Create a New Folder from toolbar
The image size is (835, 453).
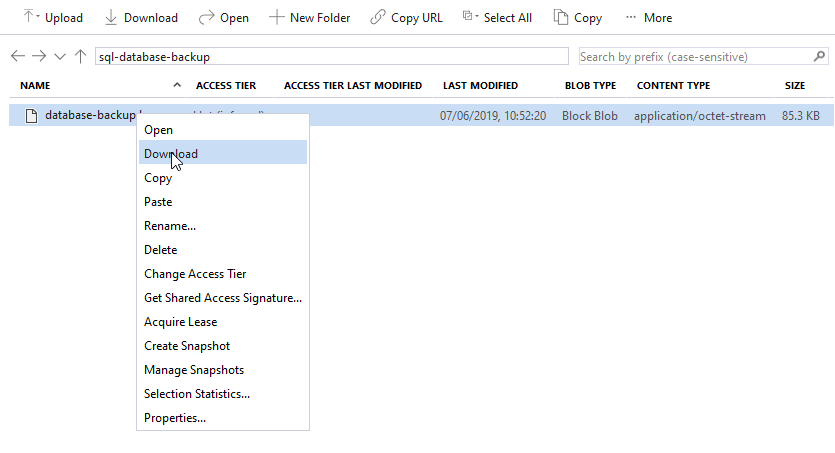pos(309,18)
